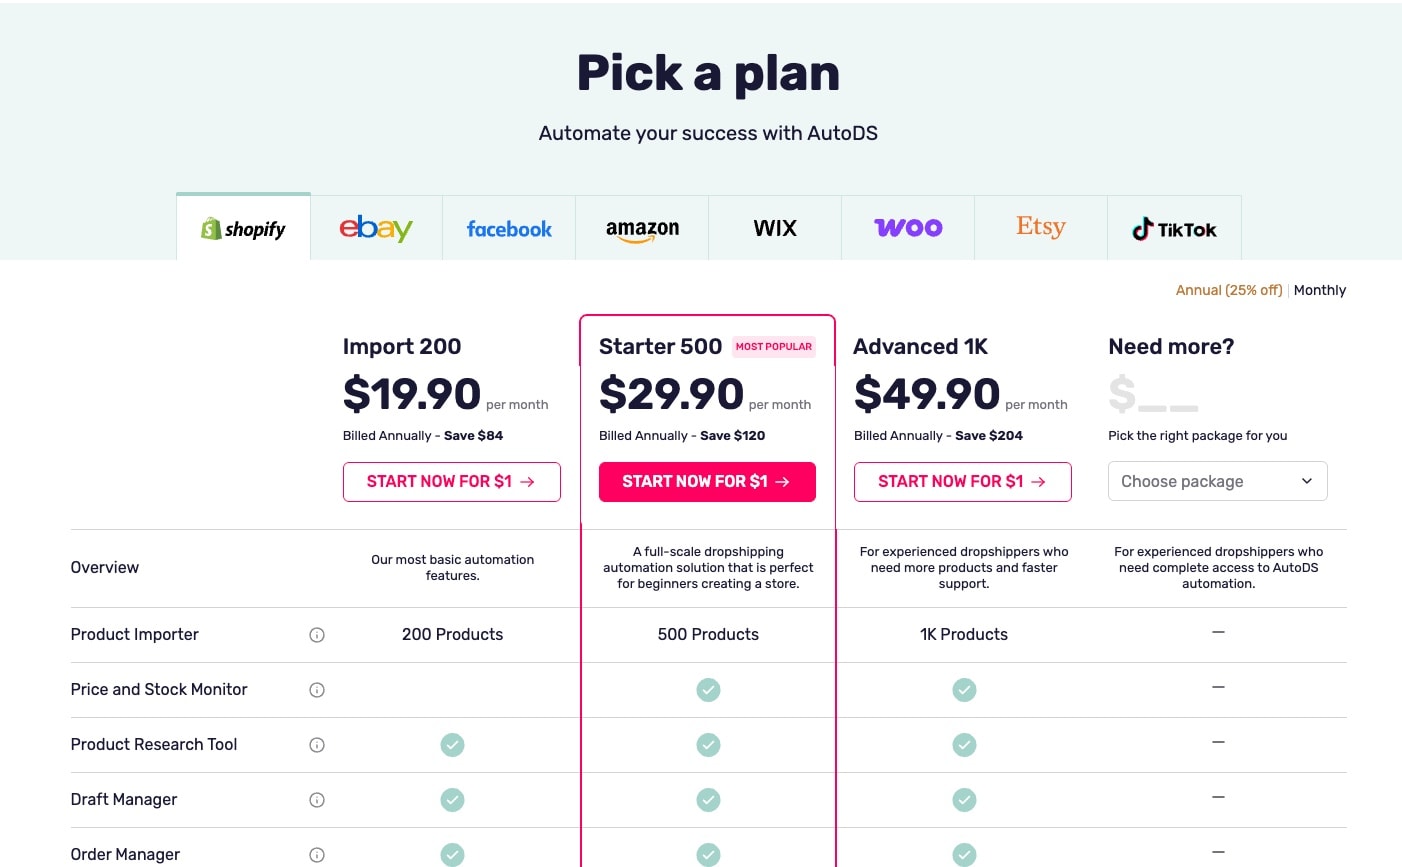Select the Facebook logo in platform tabs
Viewport: 1402px width, 867px height.
pos(509,228)
